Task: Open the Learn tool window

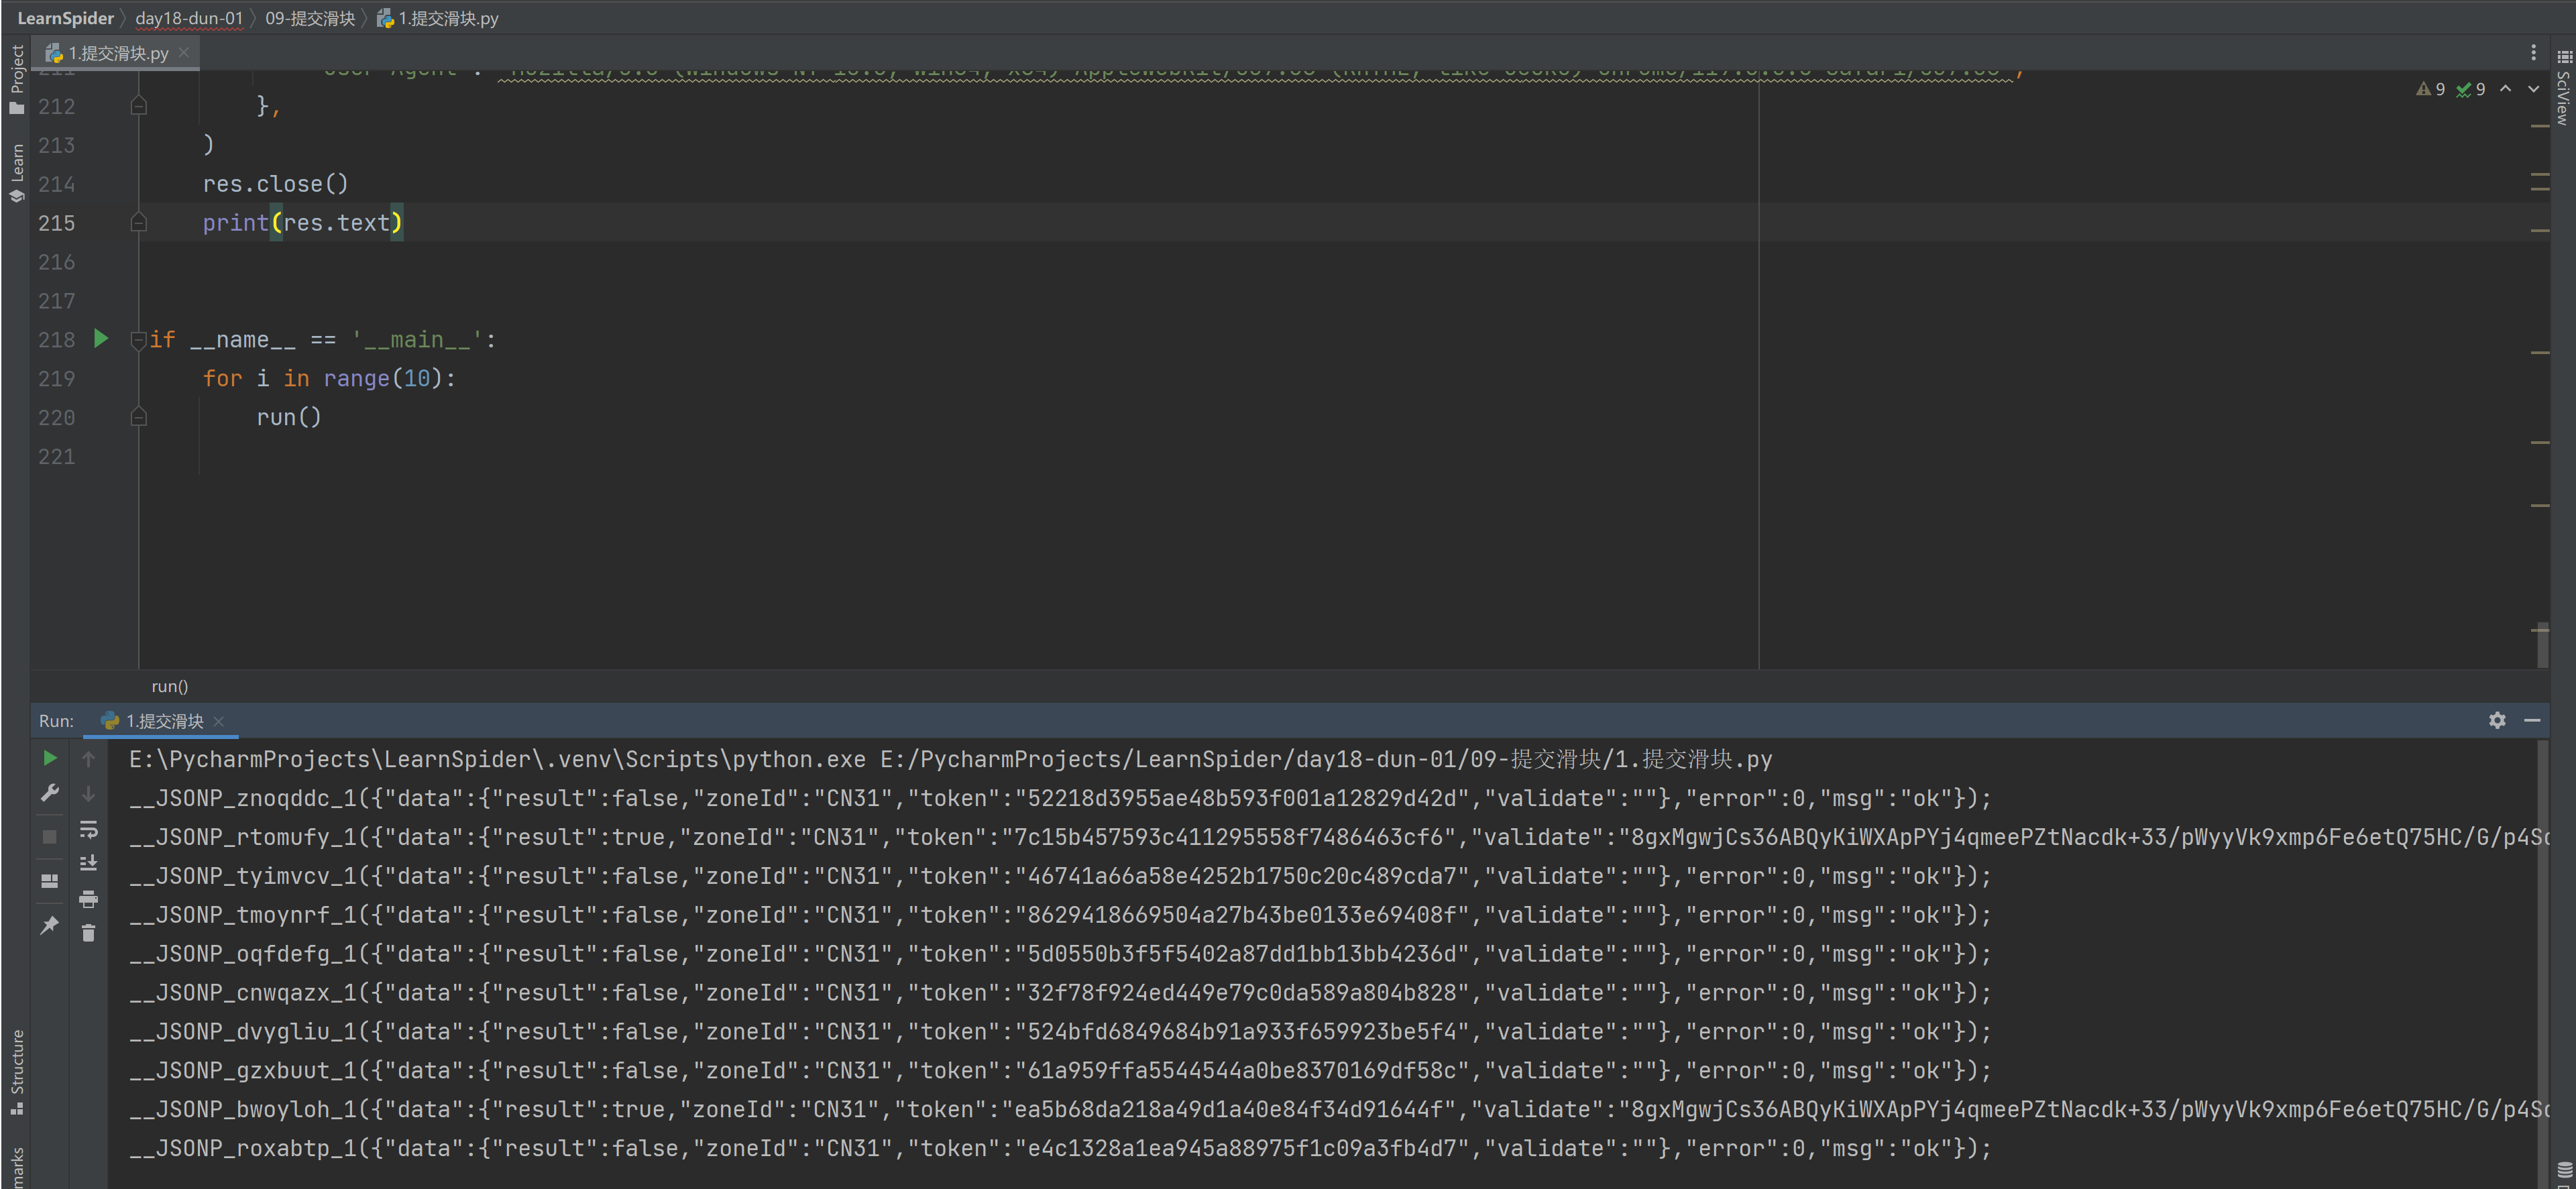Action: 16,172
